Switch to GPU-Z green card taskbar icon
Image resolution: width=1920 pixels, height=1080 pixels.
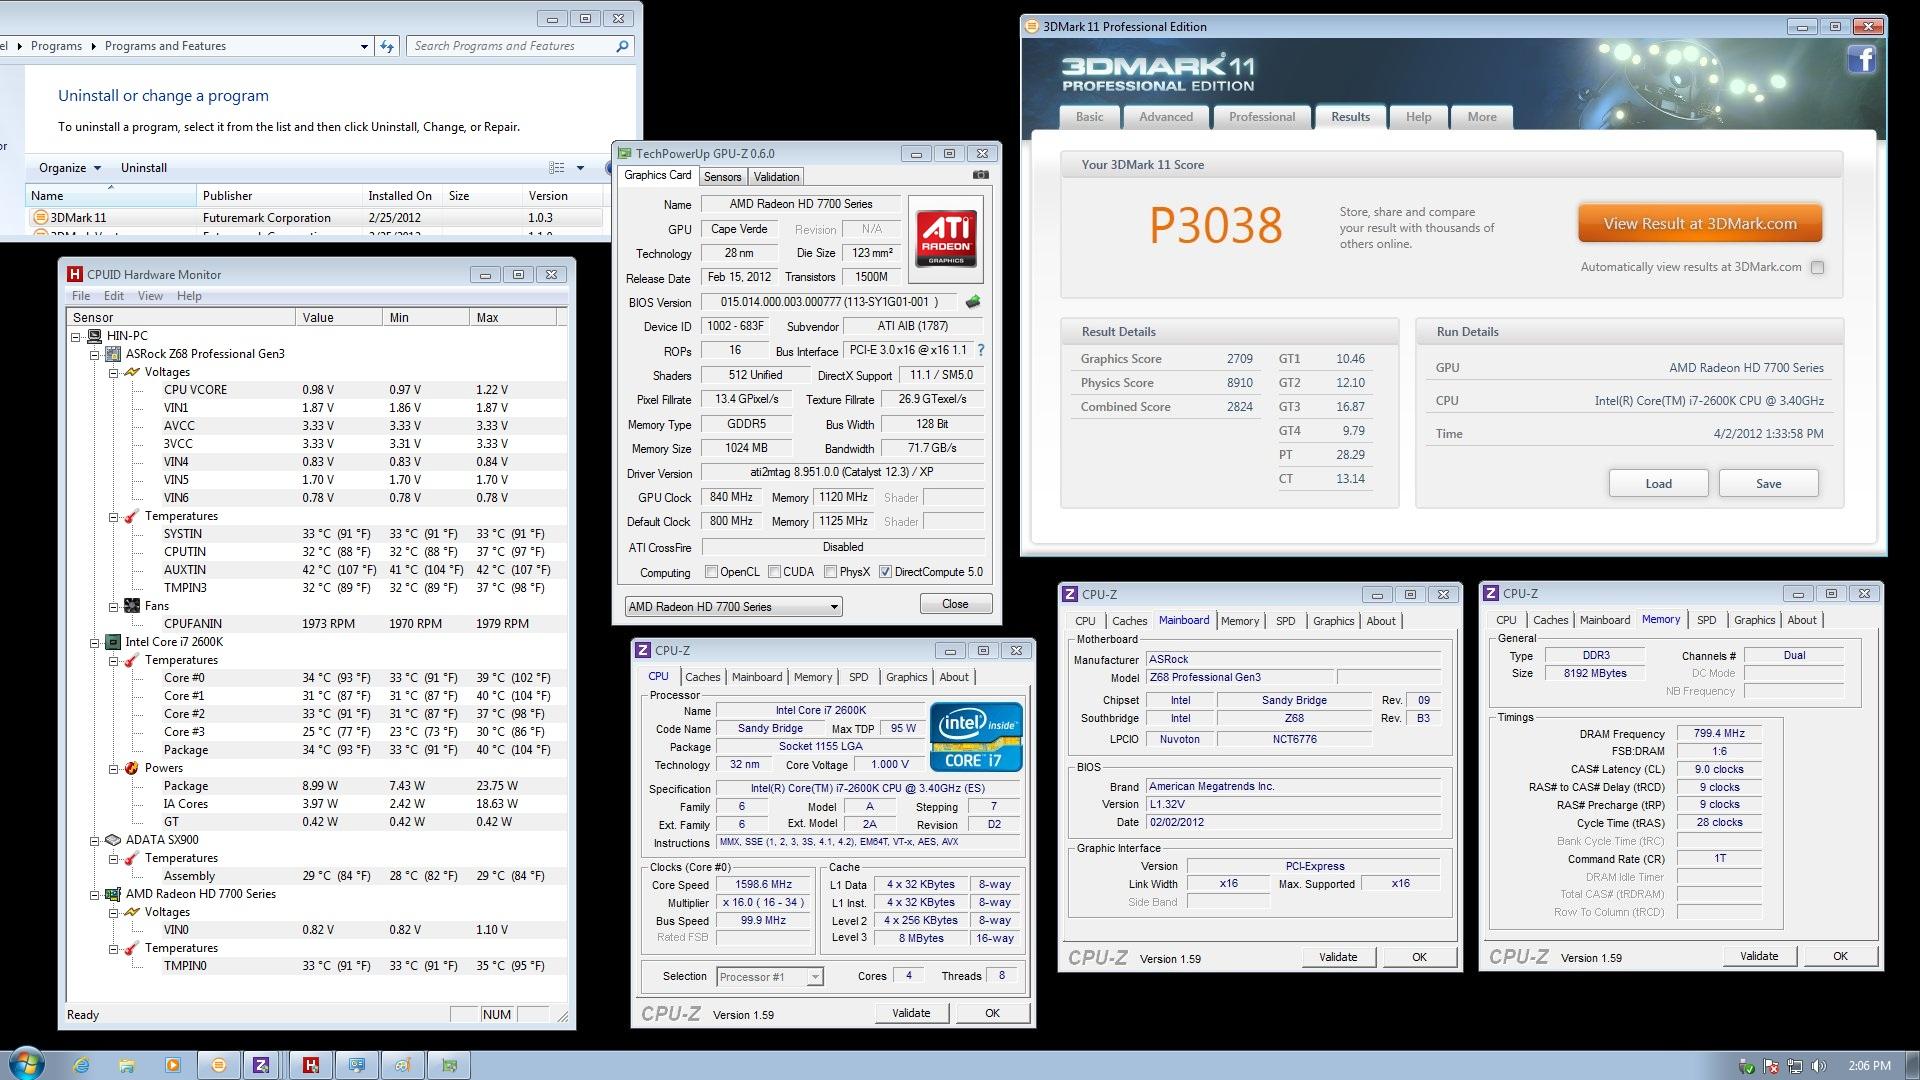[450, 1065]
